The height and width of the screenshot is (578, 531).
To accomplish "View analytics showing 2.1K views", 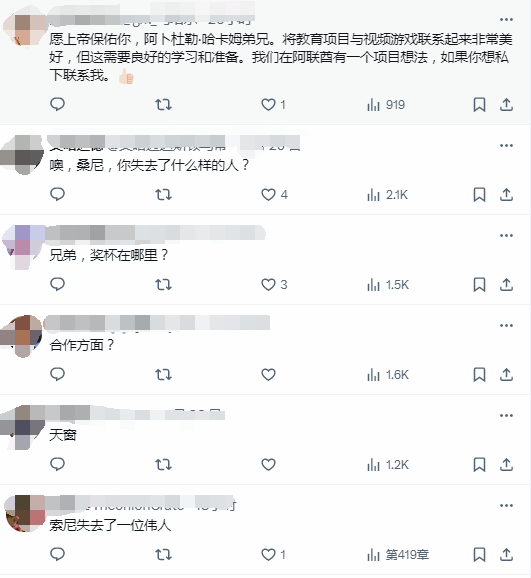I will (387, 195).
